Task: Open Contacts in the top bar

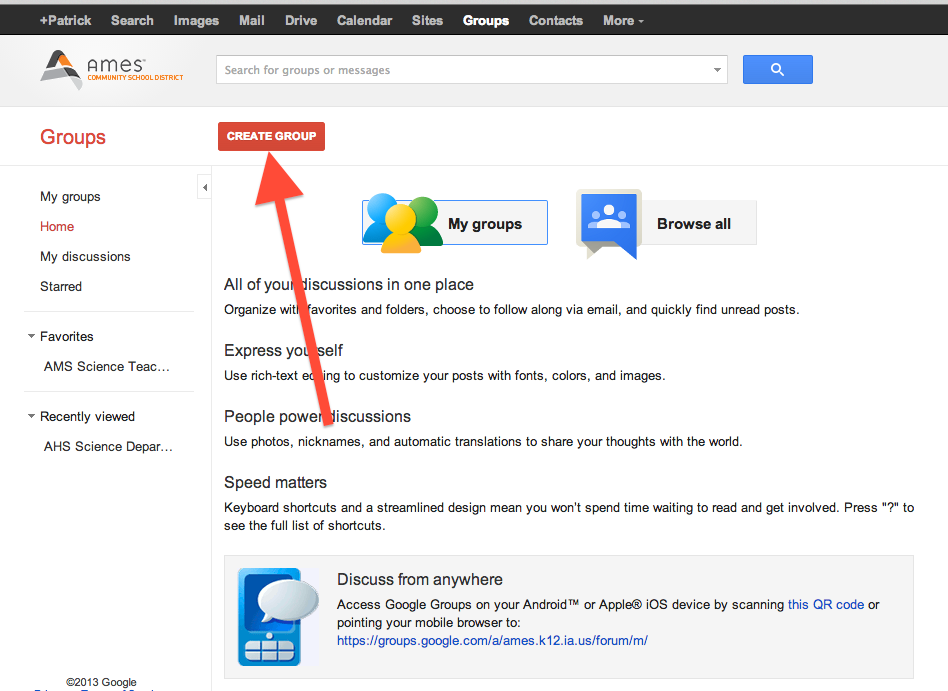Action: point(556,21)
